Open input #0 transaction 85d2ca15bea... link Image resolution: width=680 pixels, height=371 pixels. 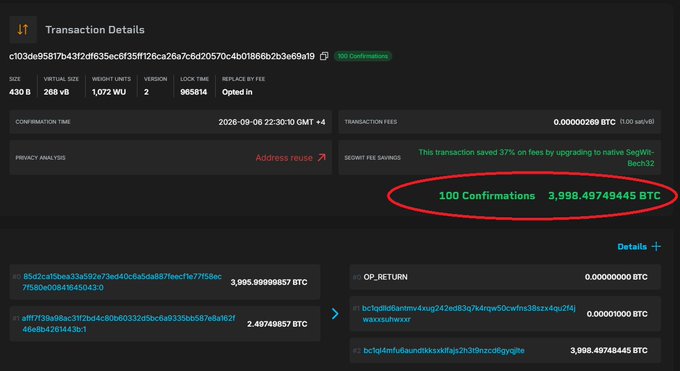coord(122,282)
